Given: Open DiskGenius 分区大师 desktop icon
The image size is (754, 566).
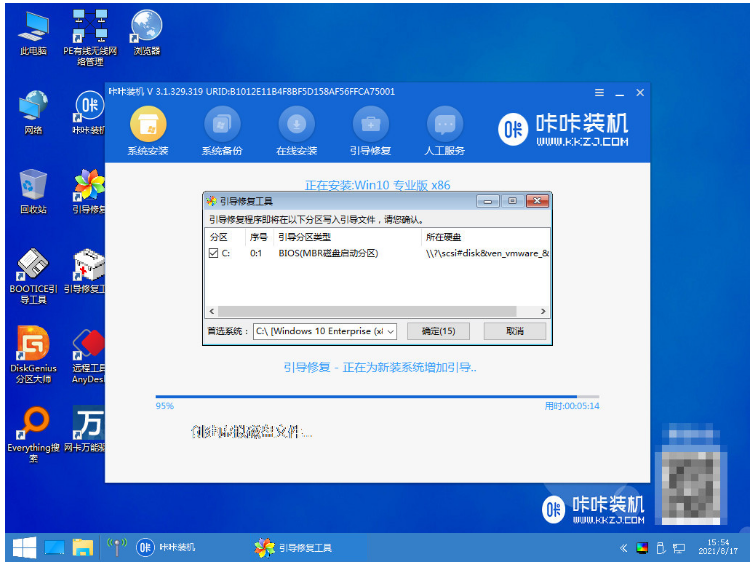Looking at the screenshot, I should coord(33,350).
